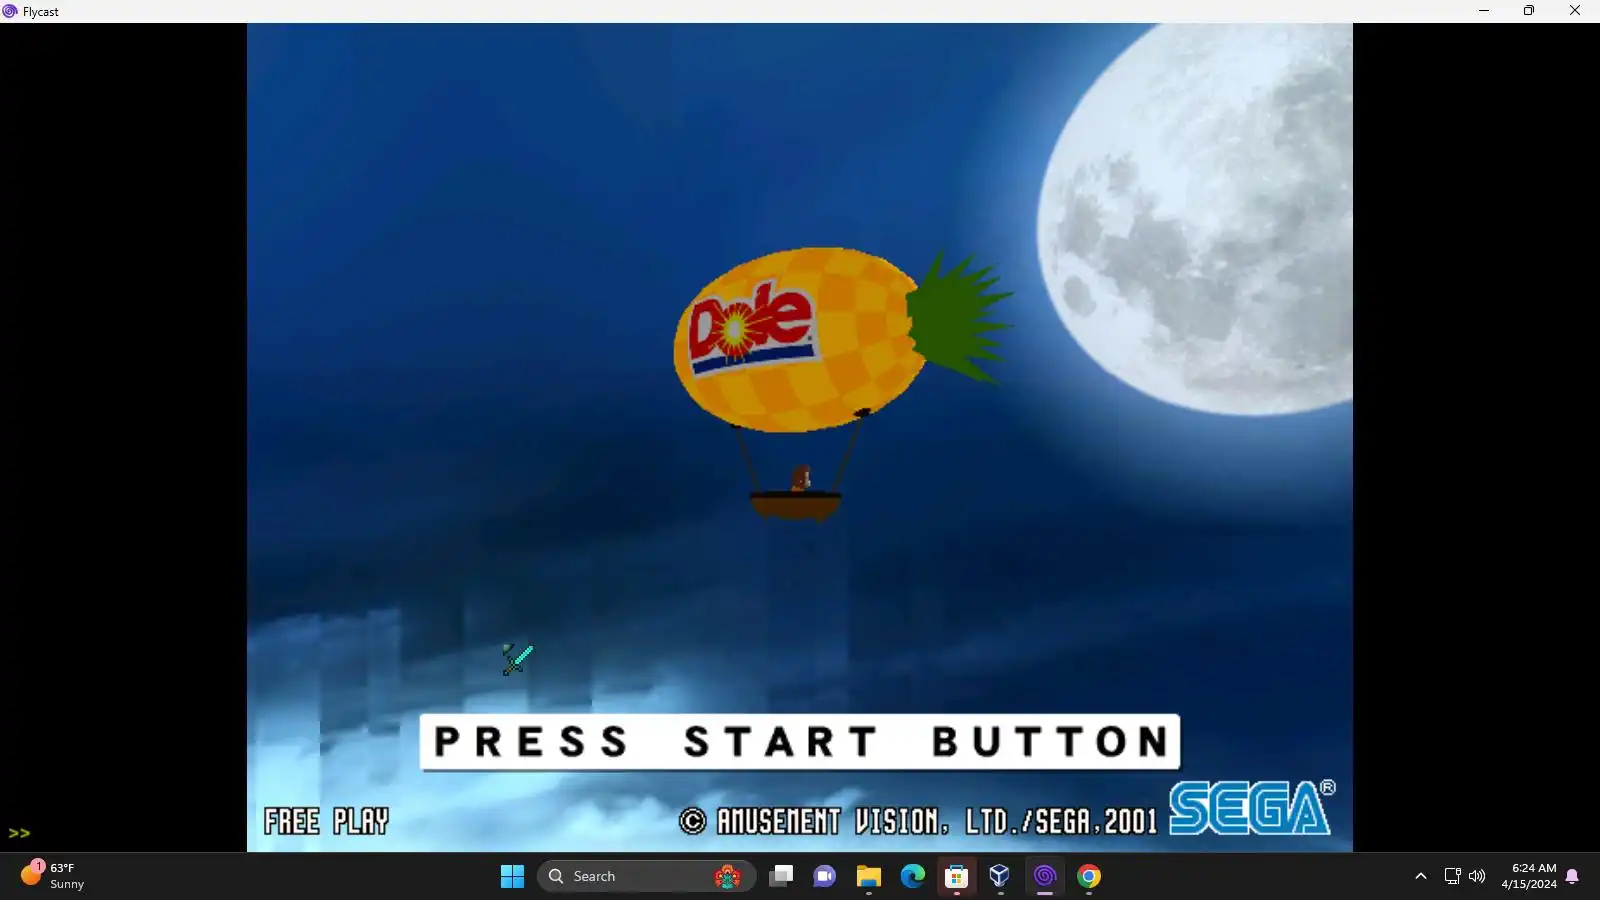The width and height of the screenshot is (1600, 900).
Task: Click the green fast-forward arrows indicator
Action: point(19,833)
